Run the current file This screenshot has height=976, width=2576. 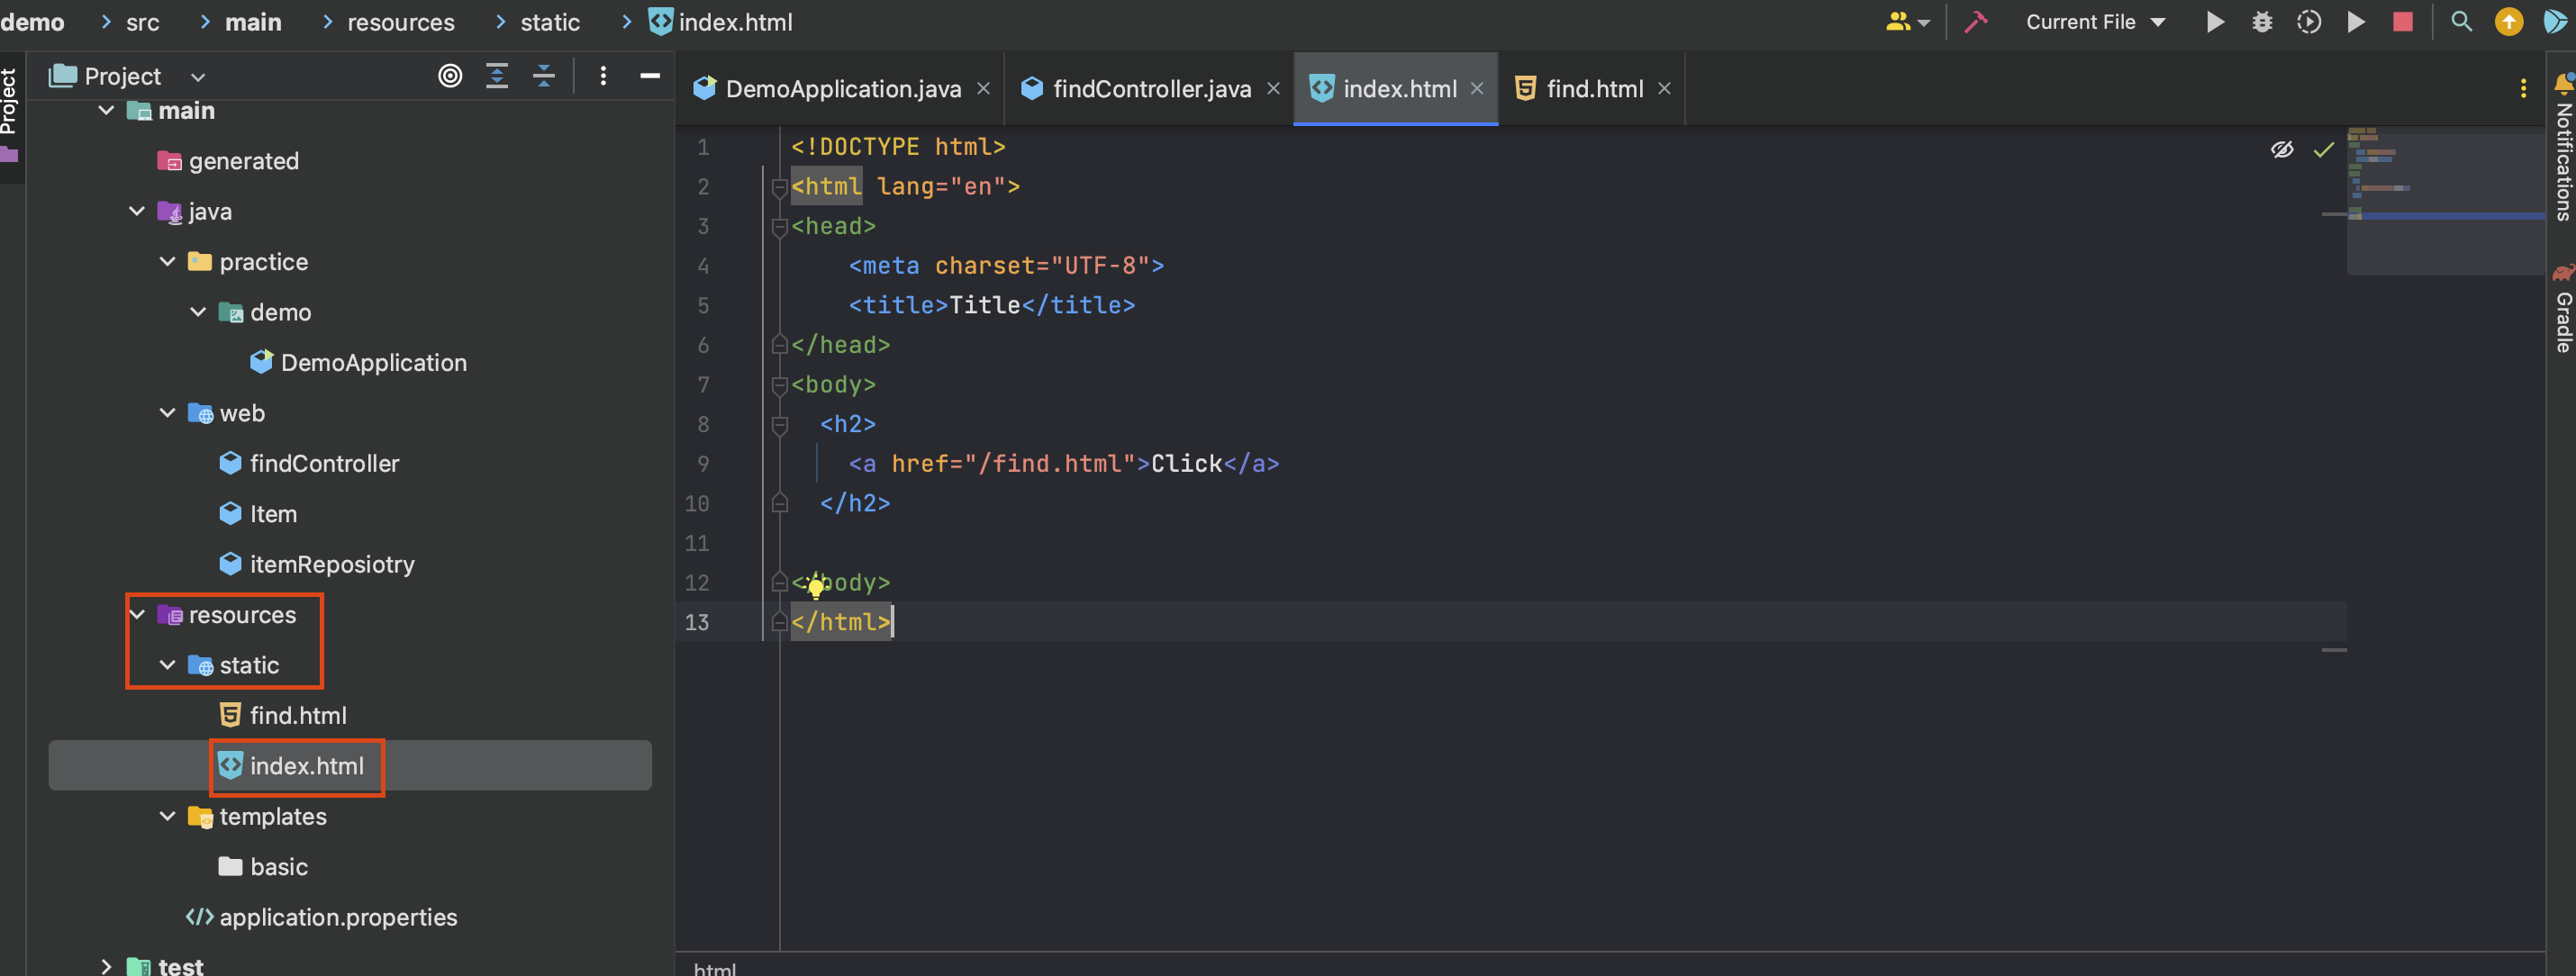(2215, 21)
